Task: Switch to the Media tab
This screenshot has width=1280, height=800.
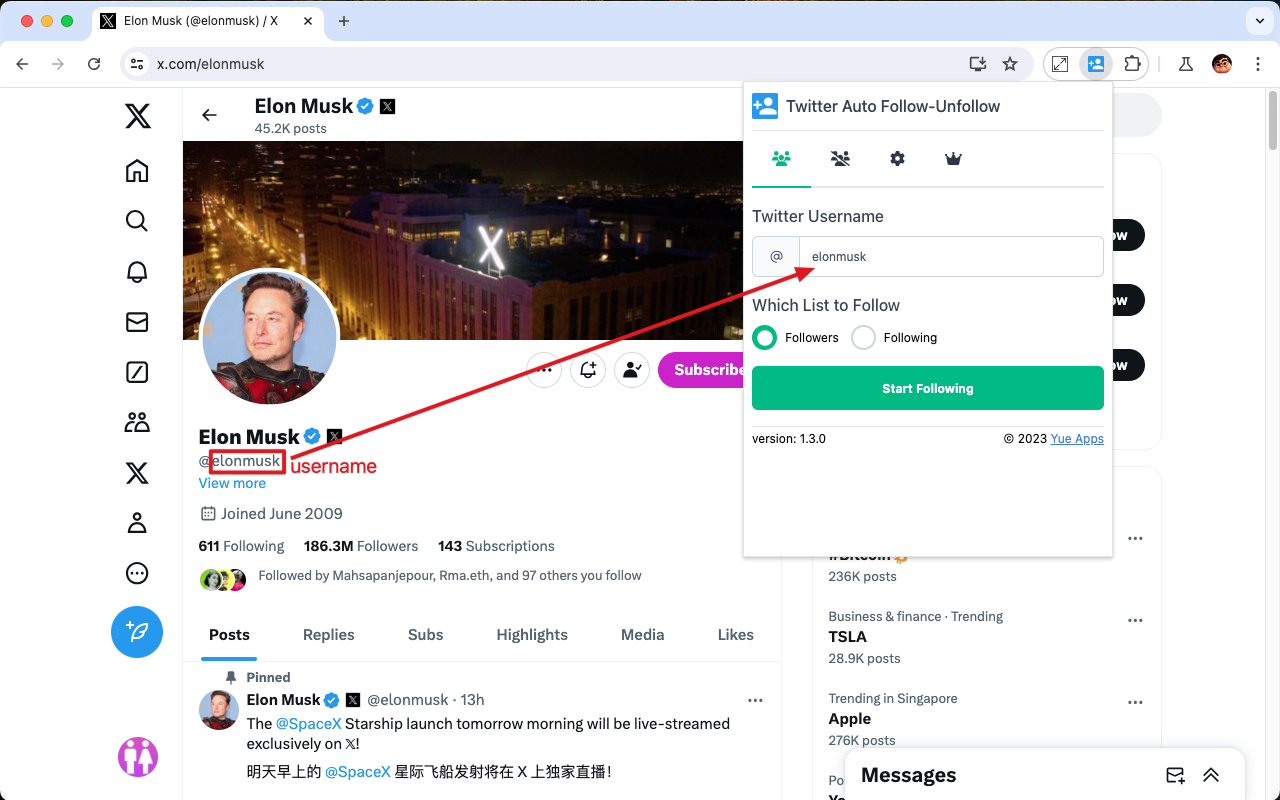Action: pos(642,634)
